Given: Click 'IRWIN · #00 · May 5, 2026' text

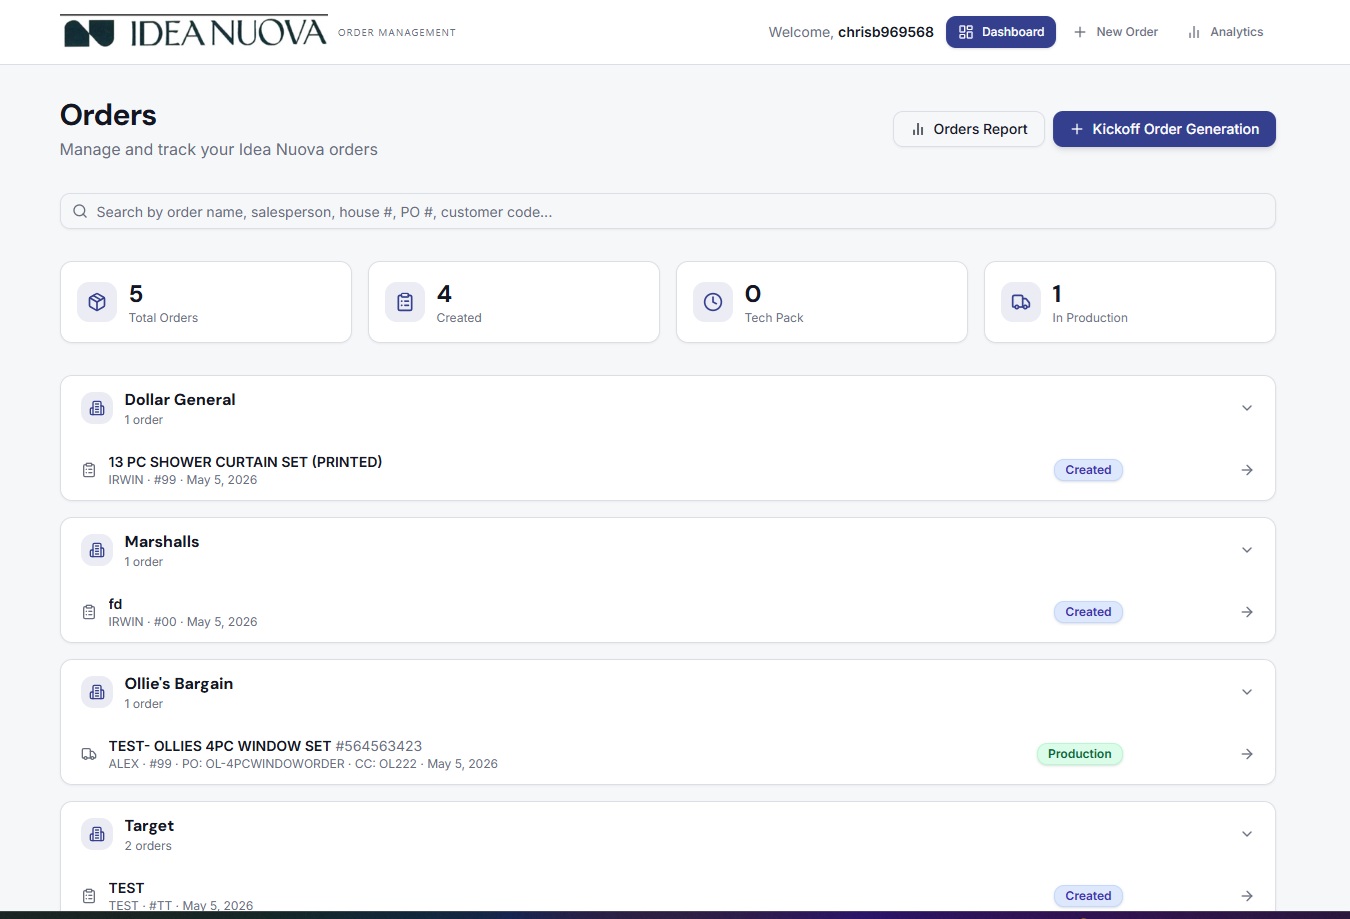Looking at the screenshot, I should 183,622.
